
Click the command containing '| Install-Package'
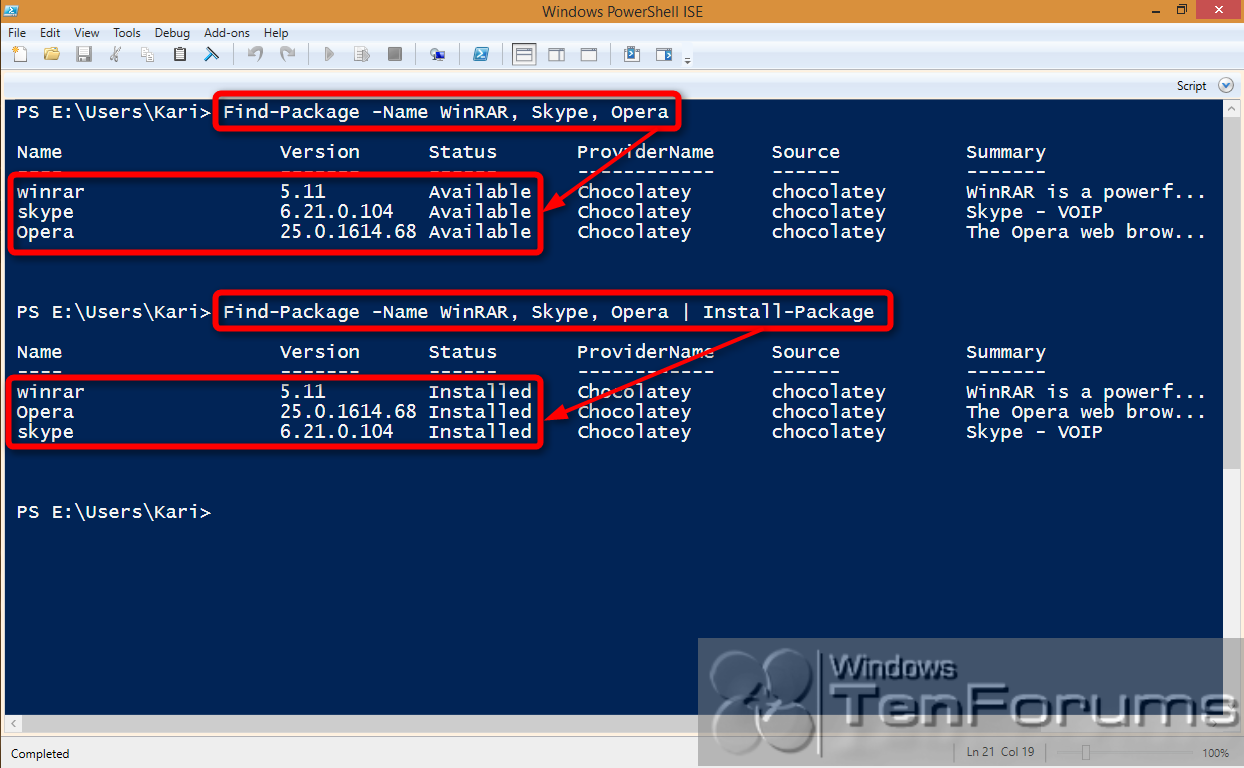point(549,312)
